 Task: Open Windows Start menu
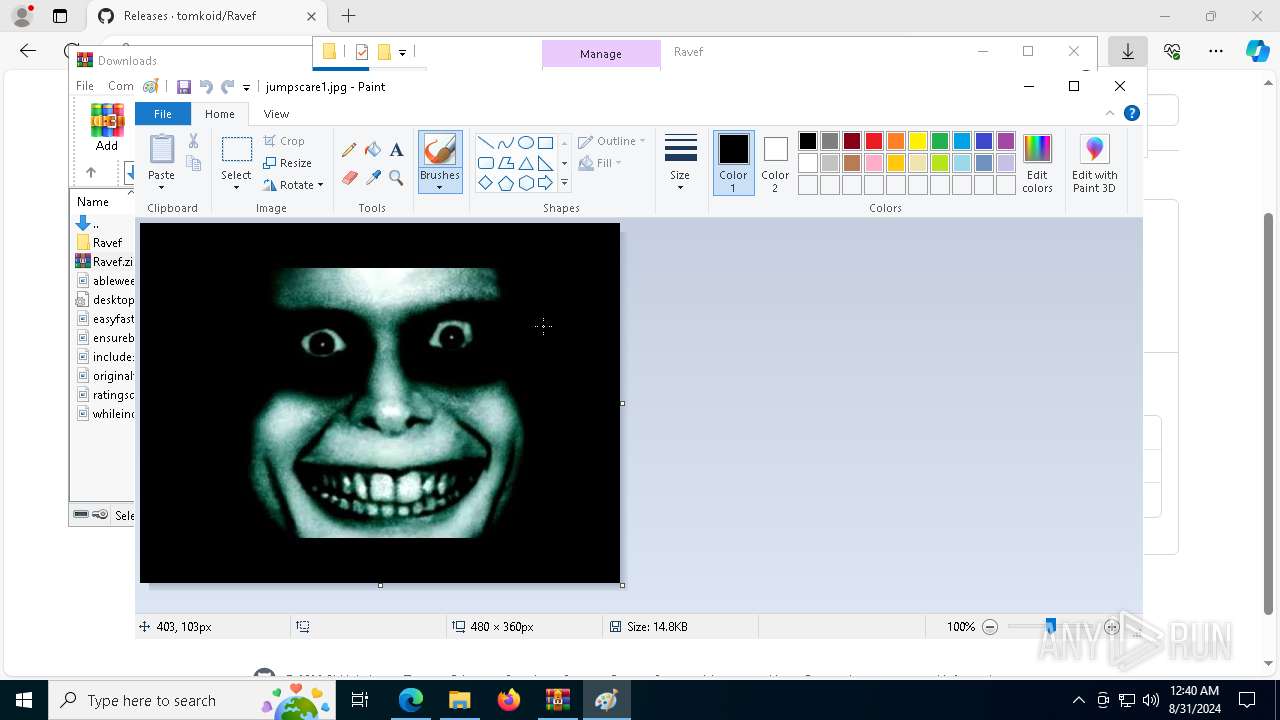24,700
